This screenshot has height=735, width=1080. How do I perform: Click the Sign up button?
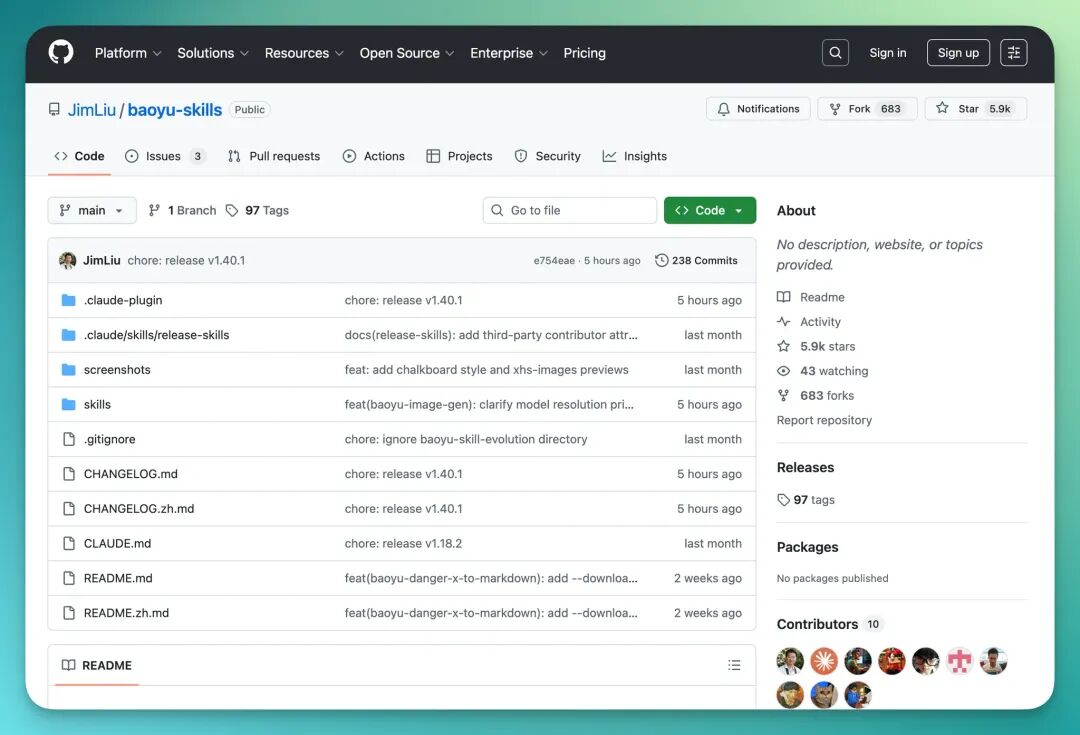click(x=958, y=52)
